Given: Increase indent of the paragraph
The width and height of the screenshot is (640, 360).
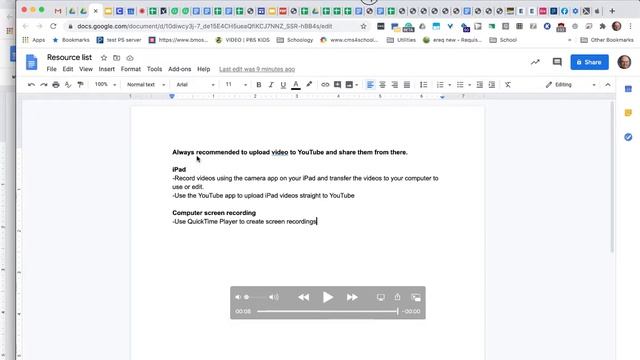Looking at the screenshot, I should [x=492, y=84].
